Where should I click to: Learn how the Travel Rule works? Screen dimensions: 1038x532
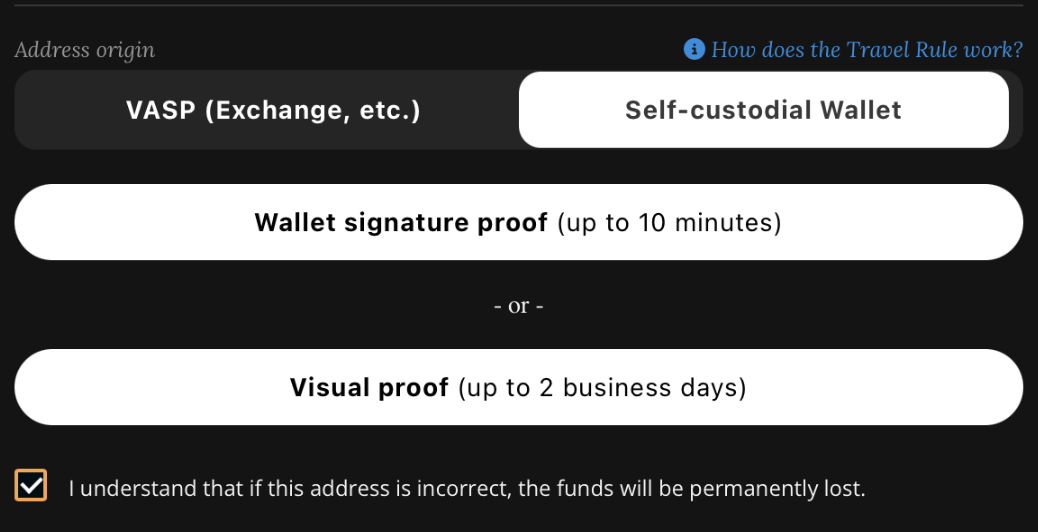point(866,49)
